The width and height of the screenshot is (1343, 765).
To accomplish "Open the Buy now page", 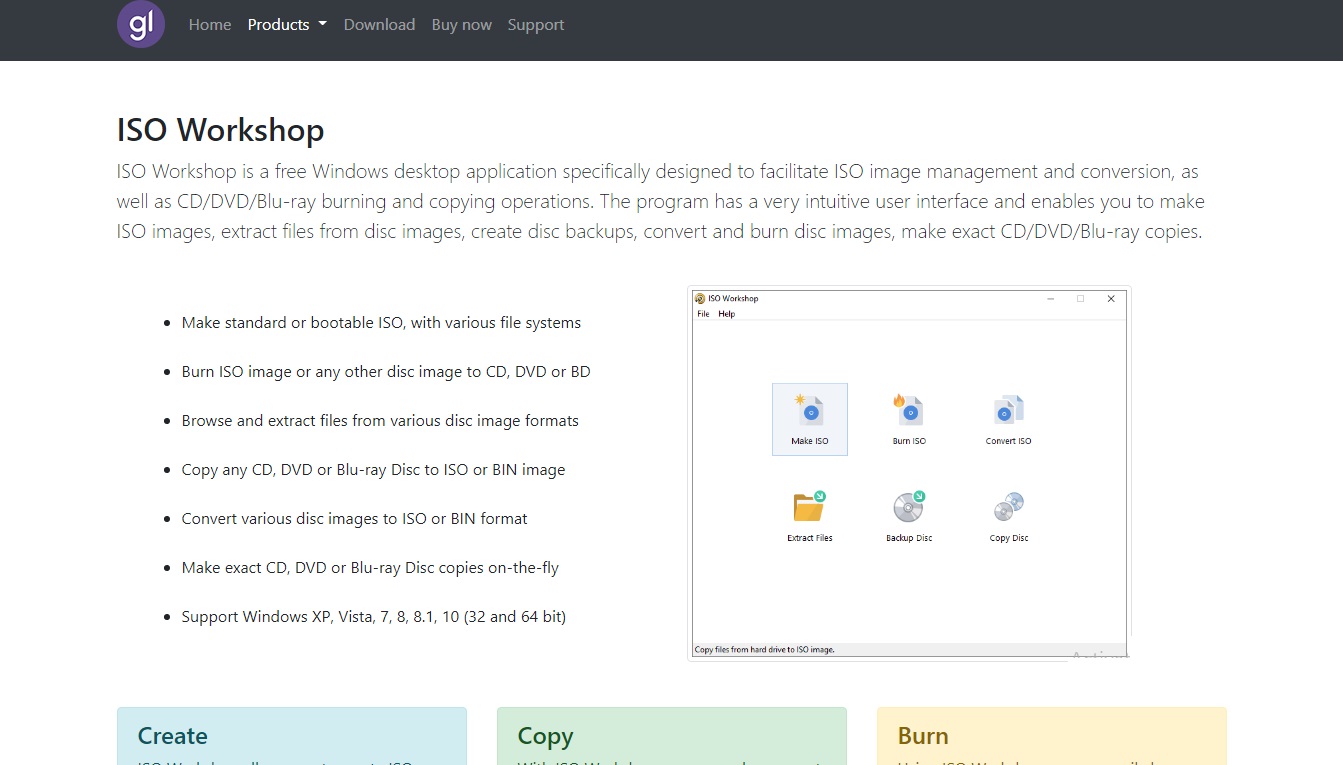I will (x=461, y=25).
